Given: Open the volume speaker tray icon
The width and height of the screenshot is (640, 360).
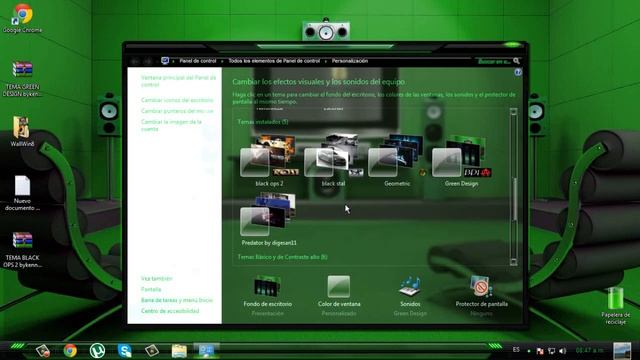Looking at the screenshot, I should (x=563, y=351).
